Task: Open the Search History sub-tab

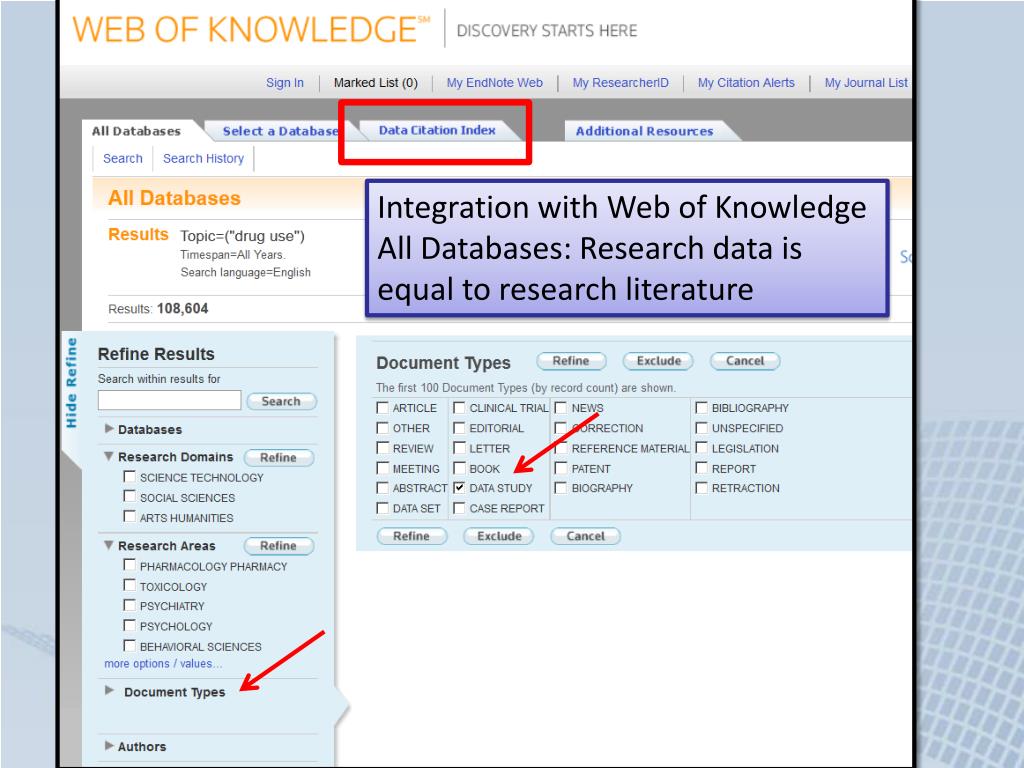Action: 203,158
